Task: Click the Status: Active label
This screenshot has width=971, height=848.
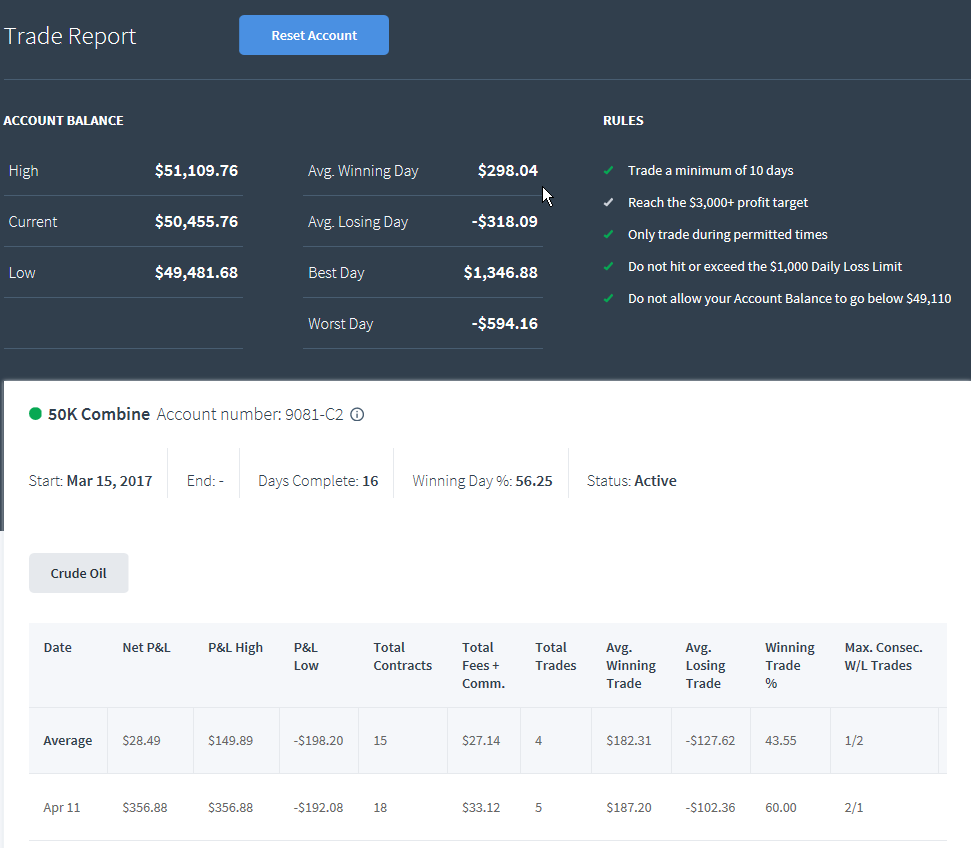Action: pos(632,481)
